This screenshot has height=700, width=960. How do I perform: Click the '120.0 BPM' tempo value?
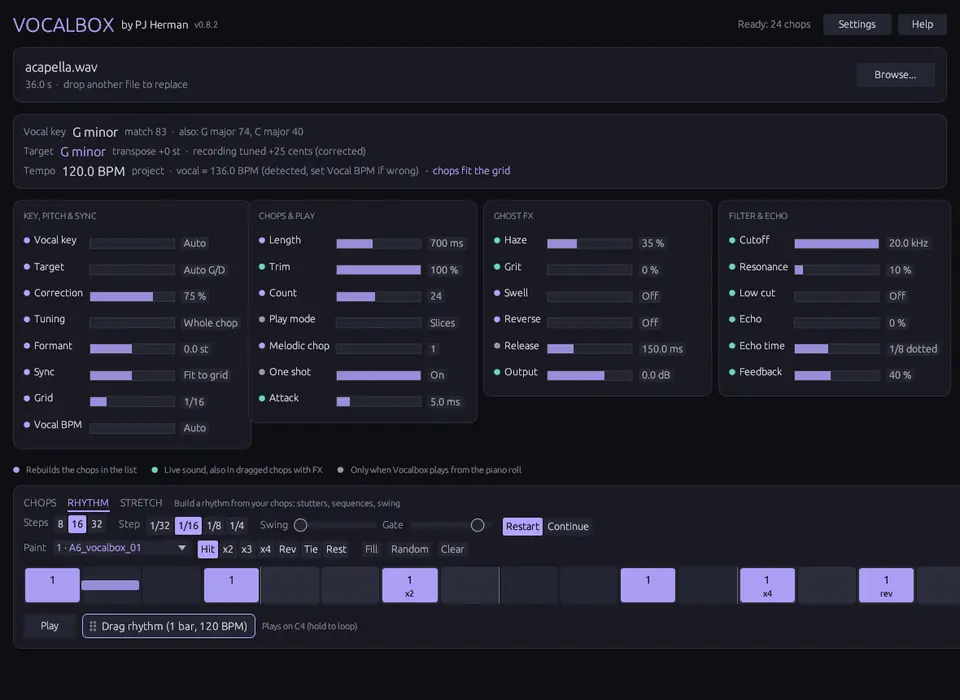pos(94,171)
